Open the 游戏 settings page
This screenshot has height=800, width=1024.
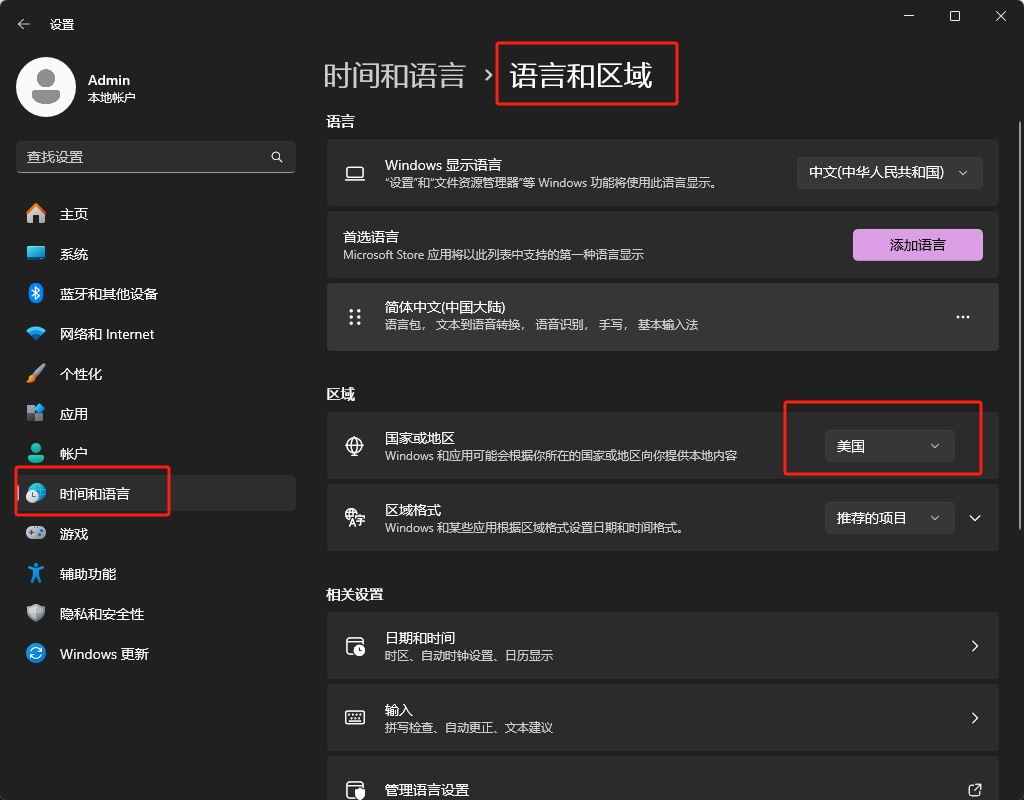click(x=156, y=534)
